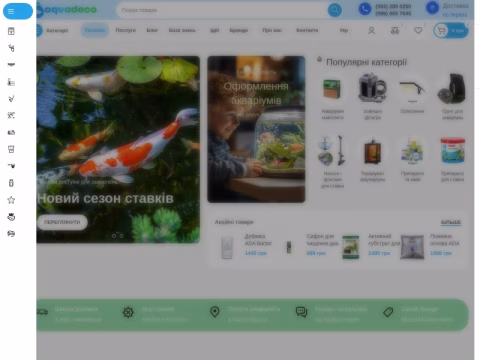Select the first slider dot on banner
480x360 pixels.
(114, 236)
